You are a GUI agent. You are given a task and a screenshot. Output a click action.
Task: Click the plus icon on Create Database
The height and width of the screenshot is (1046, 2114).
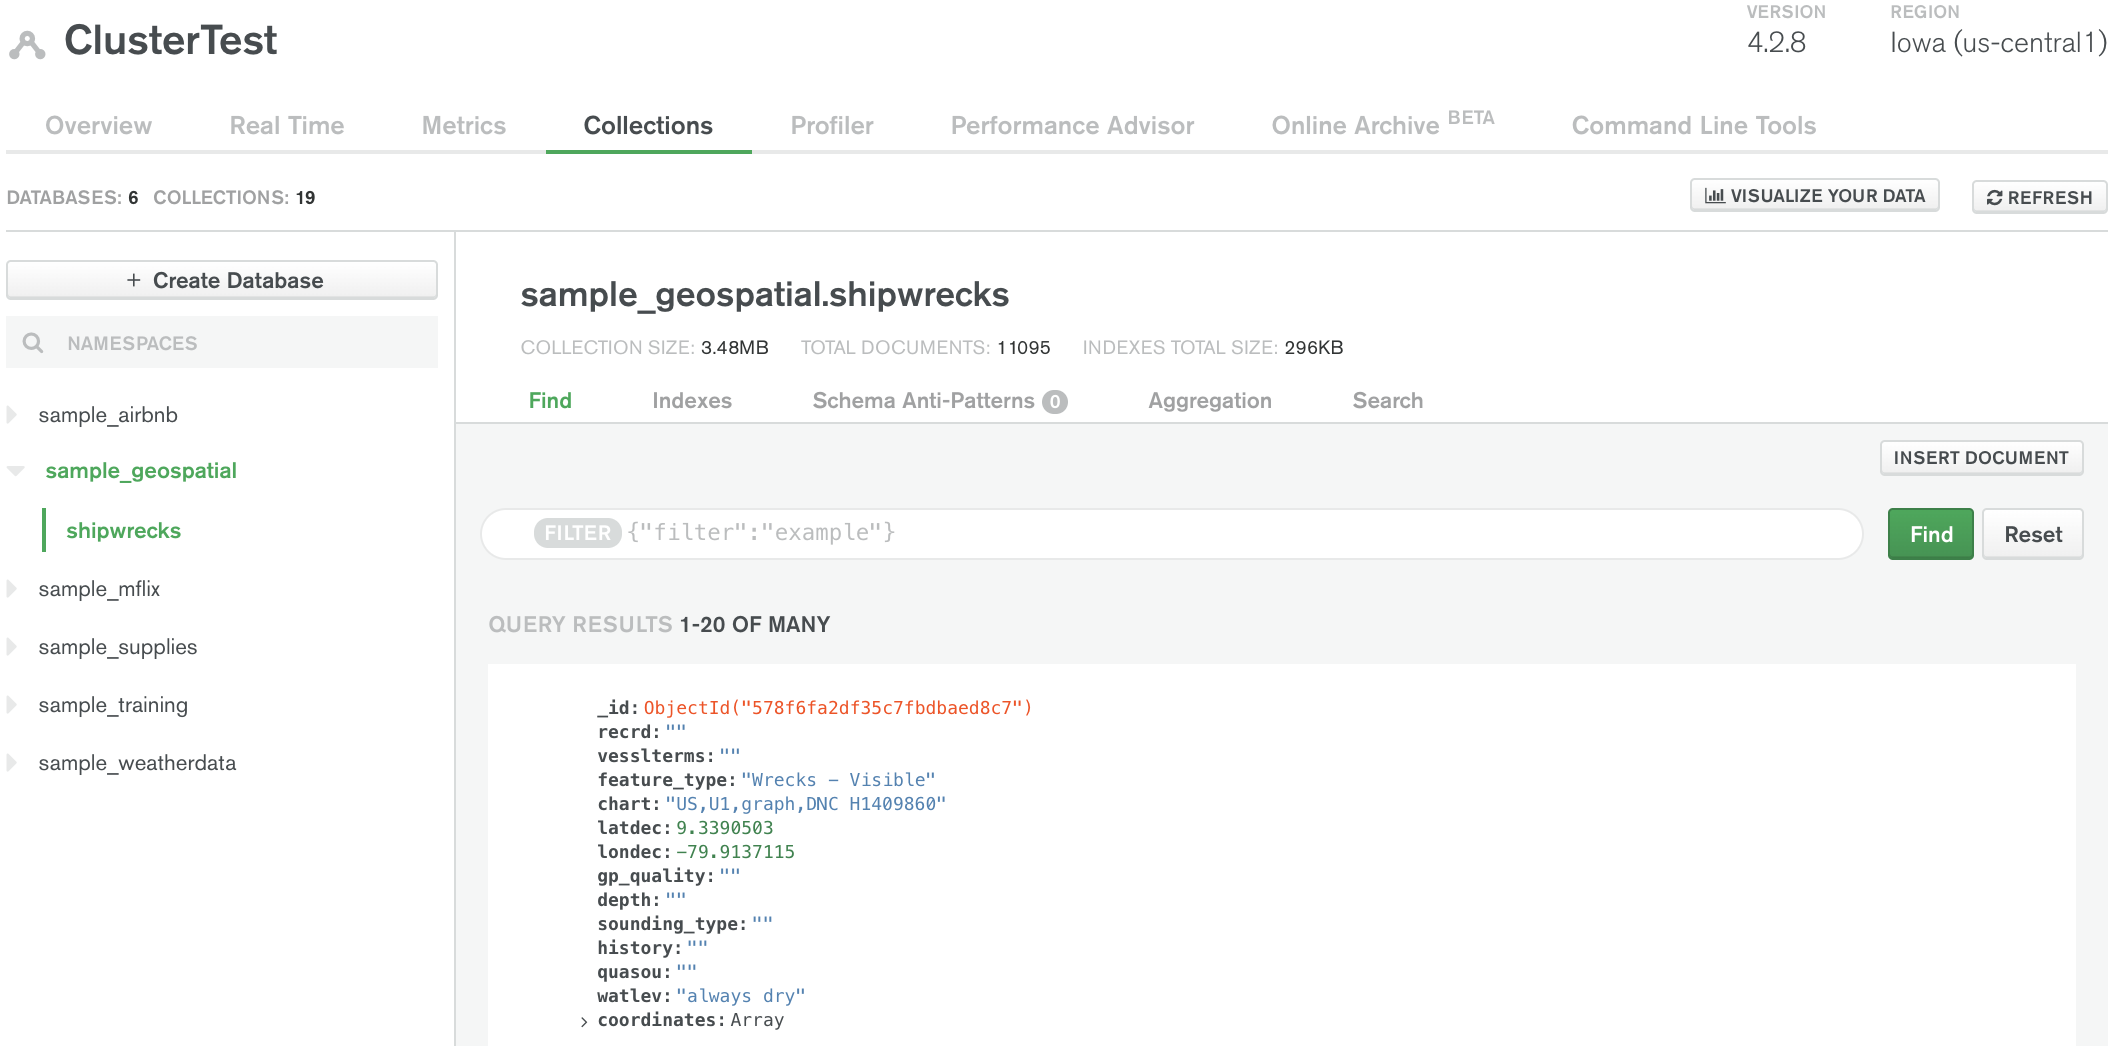(x=132, y=280)
